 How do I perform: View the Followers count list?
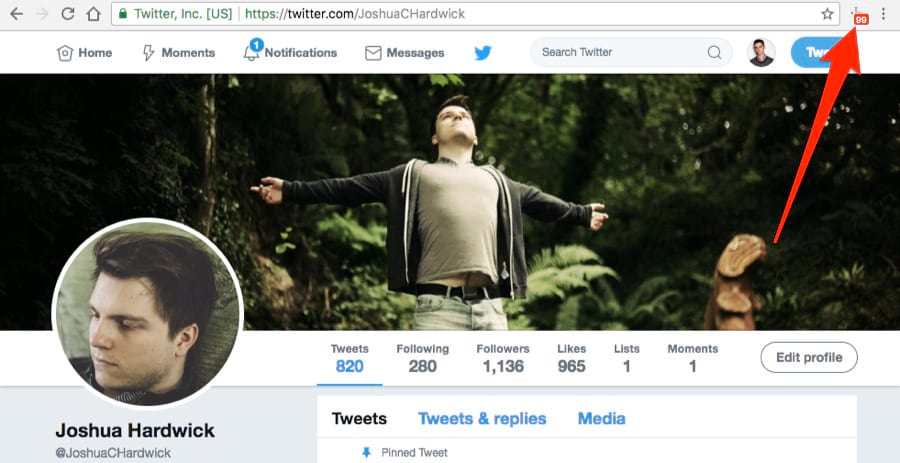[x=503, y=358]
